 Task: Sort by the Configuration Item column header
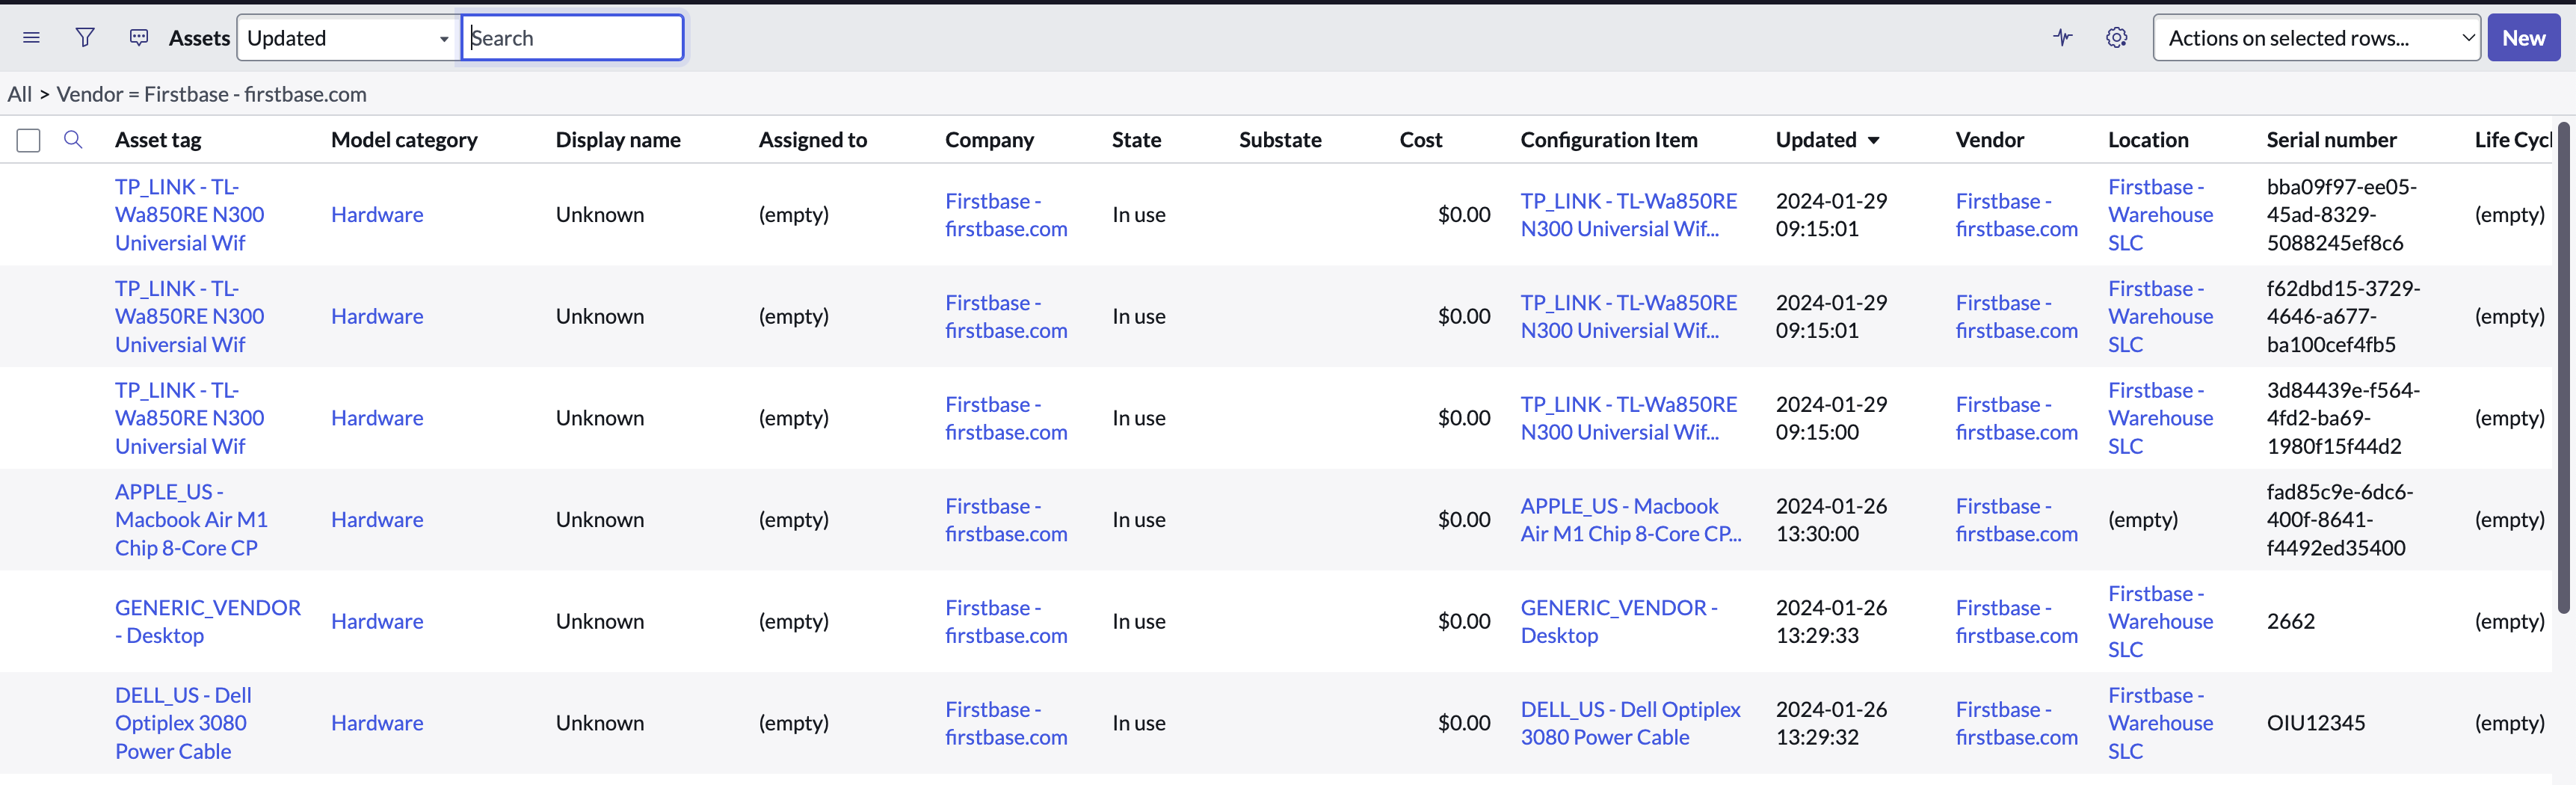[1609, 140]
